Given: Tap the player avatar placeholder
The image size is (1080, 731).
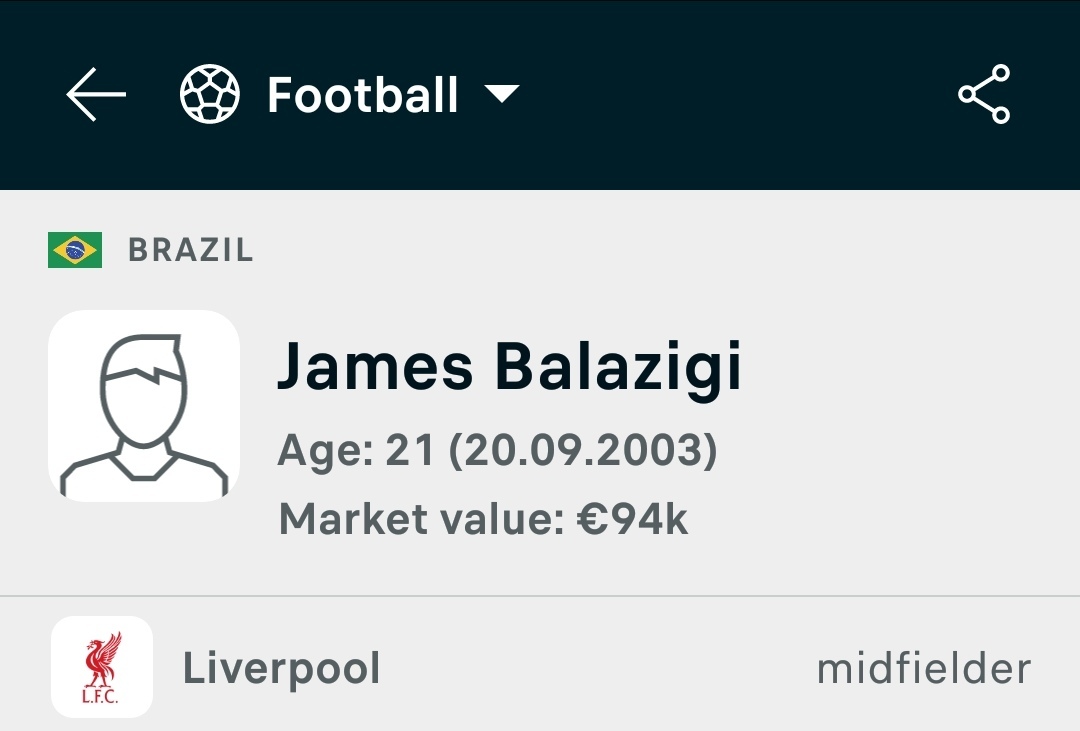Looking at the screenshot, I should pyautogui.click(x=144, y=406).
